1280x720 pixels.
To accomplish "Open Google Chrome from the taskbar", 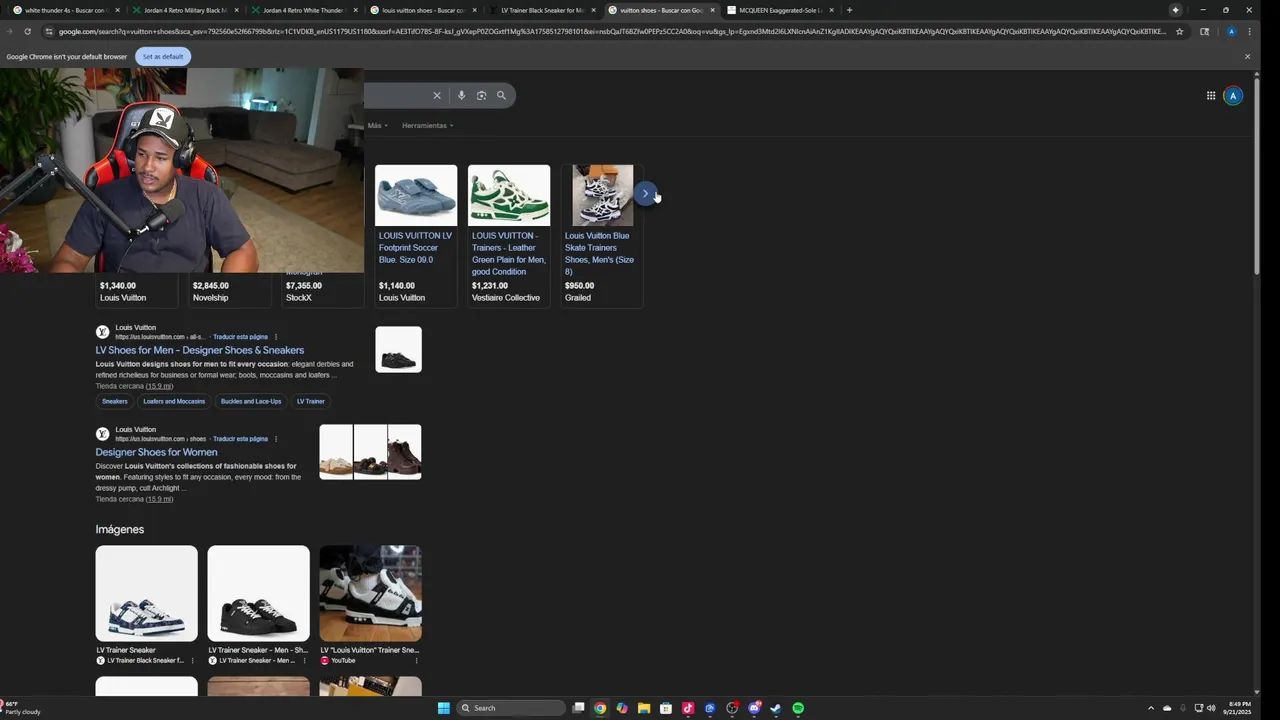I will pyautogui.click(x=600, y=708).
